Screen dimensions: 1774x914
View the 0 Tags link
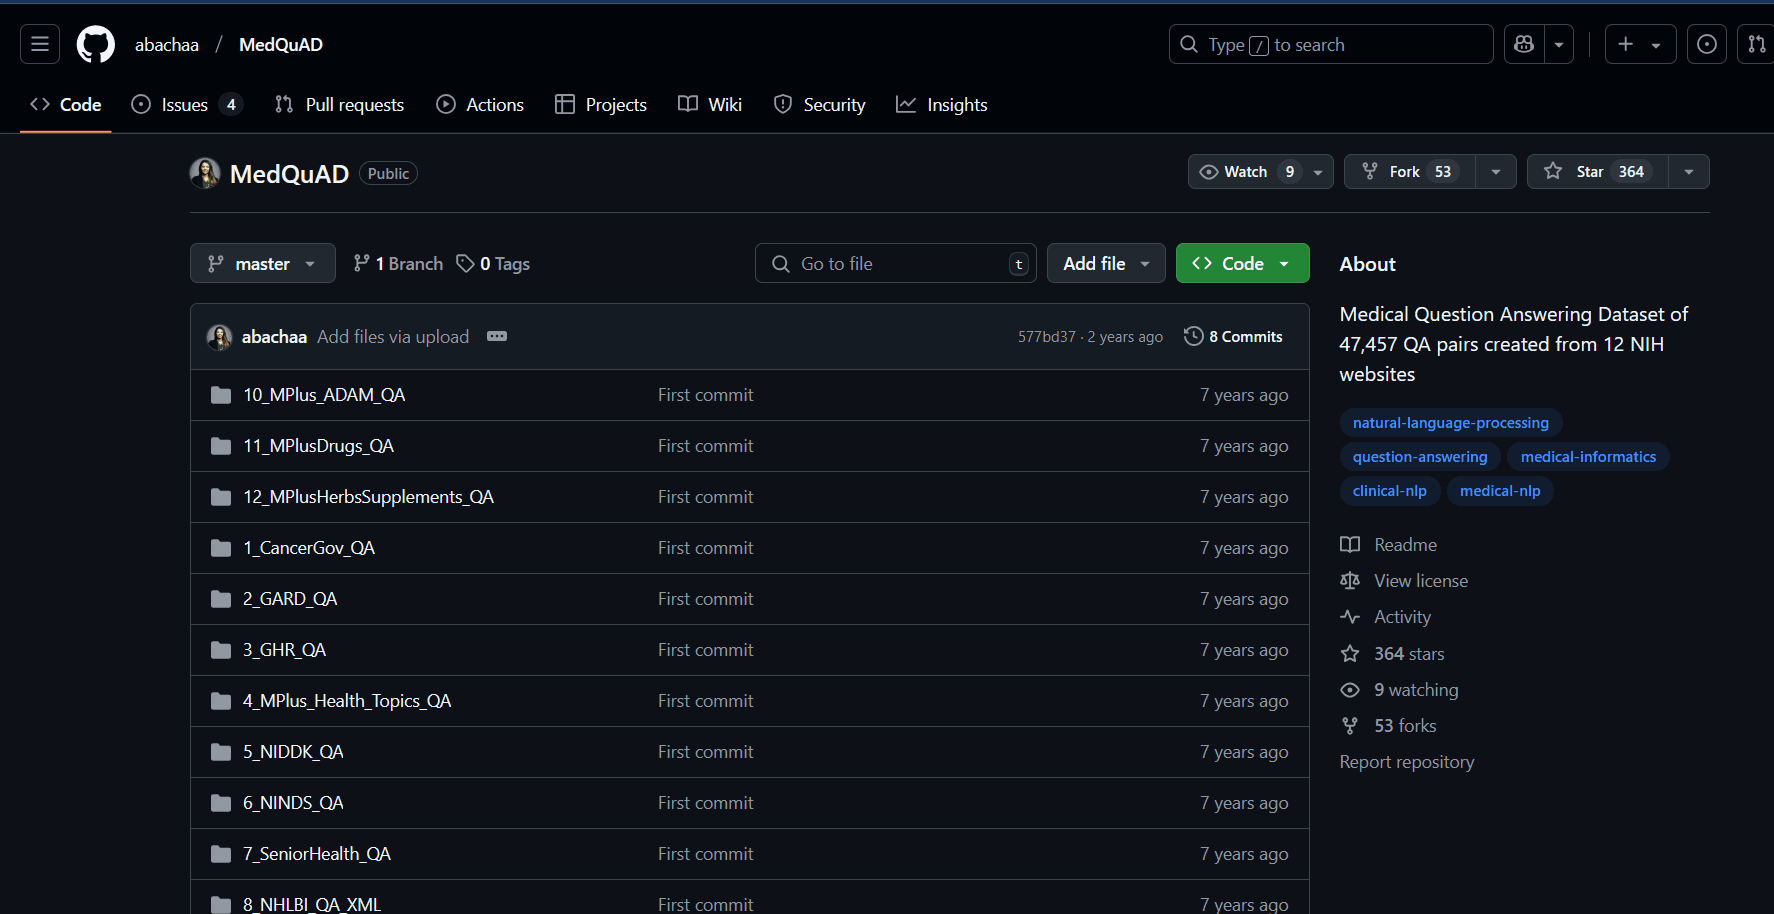pyautogui.click(x=493, y=263)
